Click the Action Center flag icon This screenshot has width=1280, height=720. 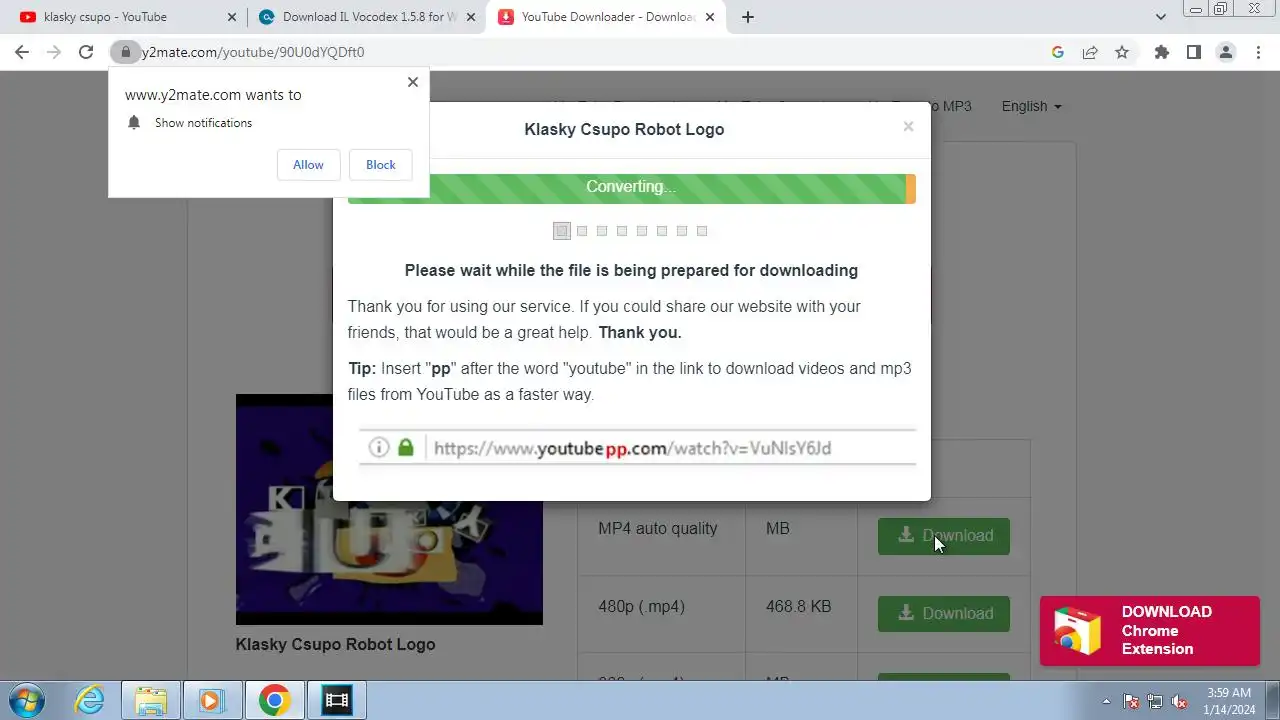1131,701
